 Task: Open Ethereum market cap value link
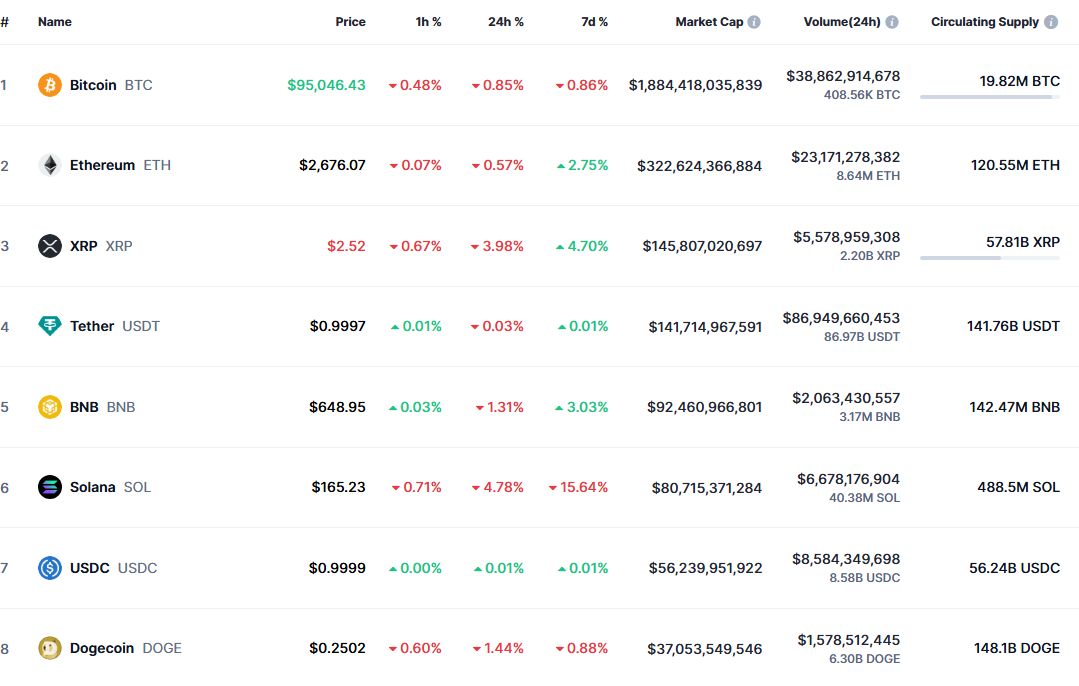click(699, 166)
